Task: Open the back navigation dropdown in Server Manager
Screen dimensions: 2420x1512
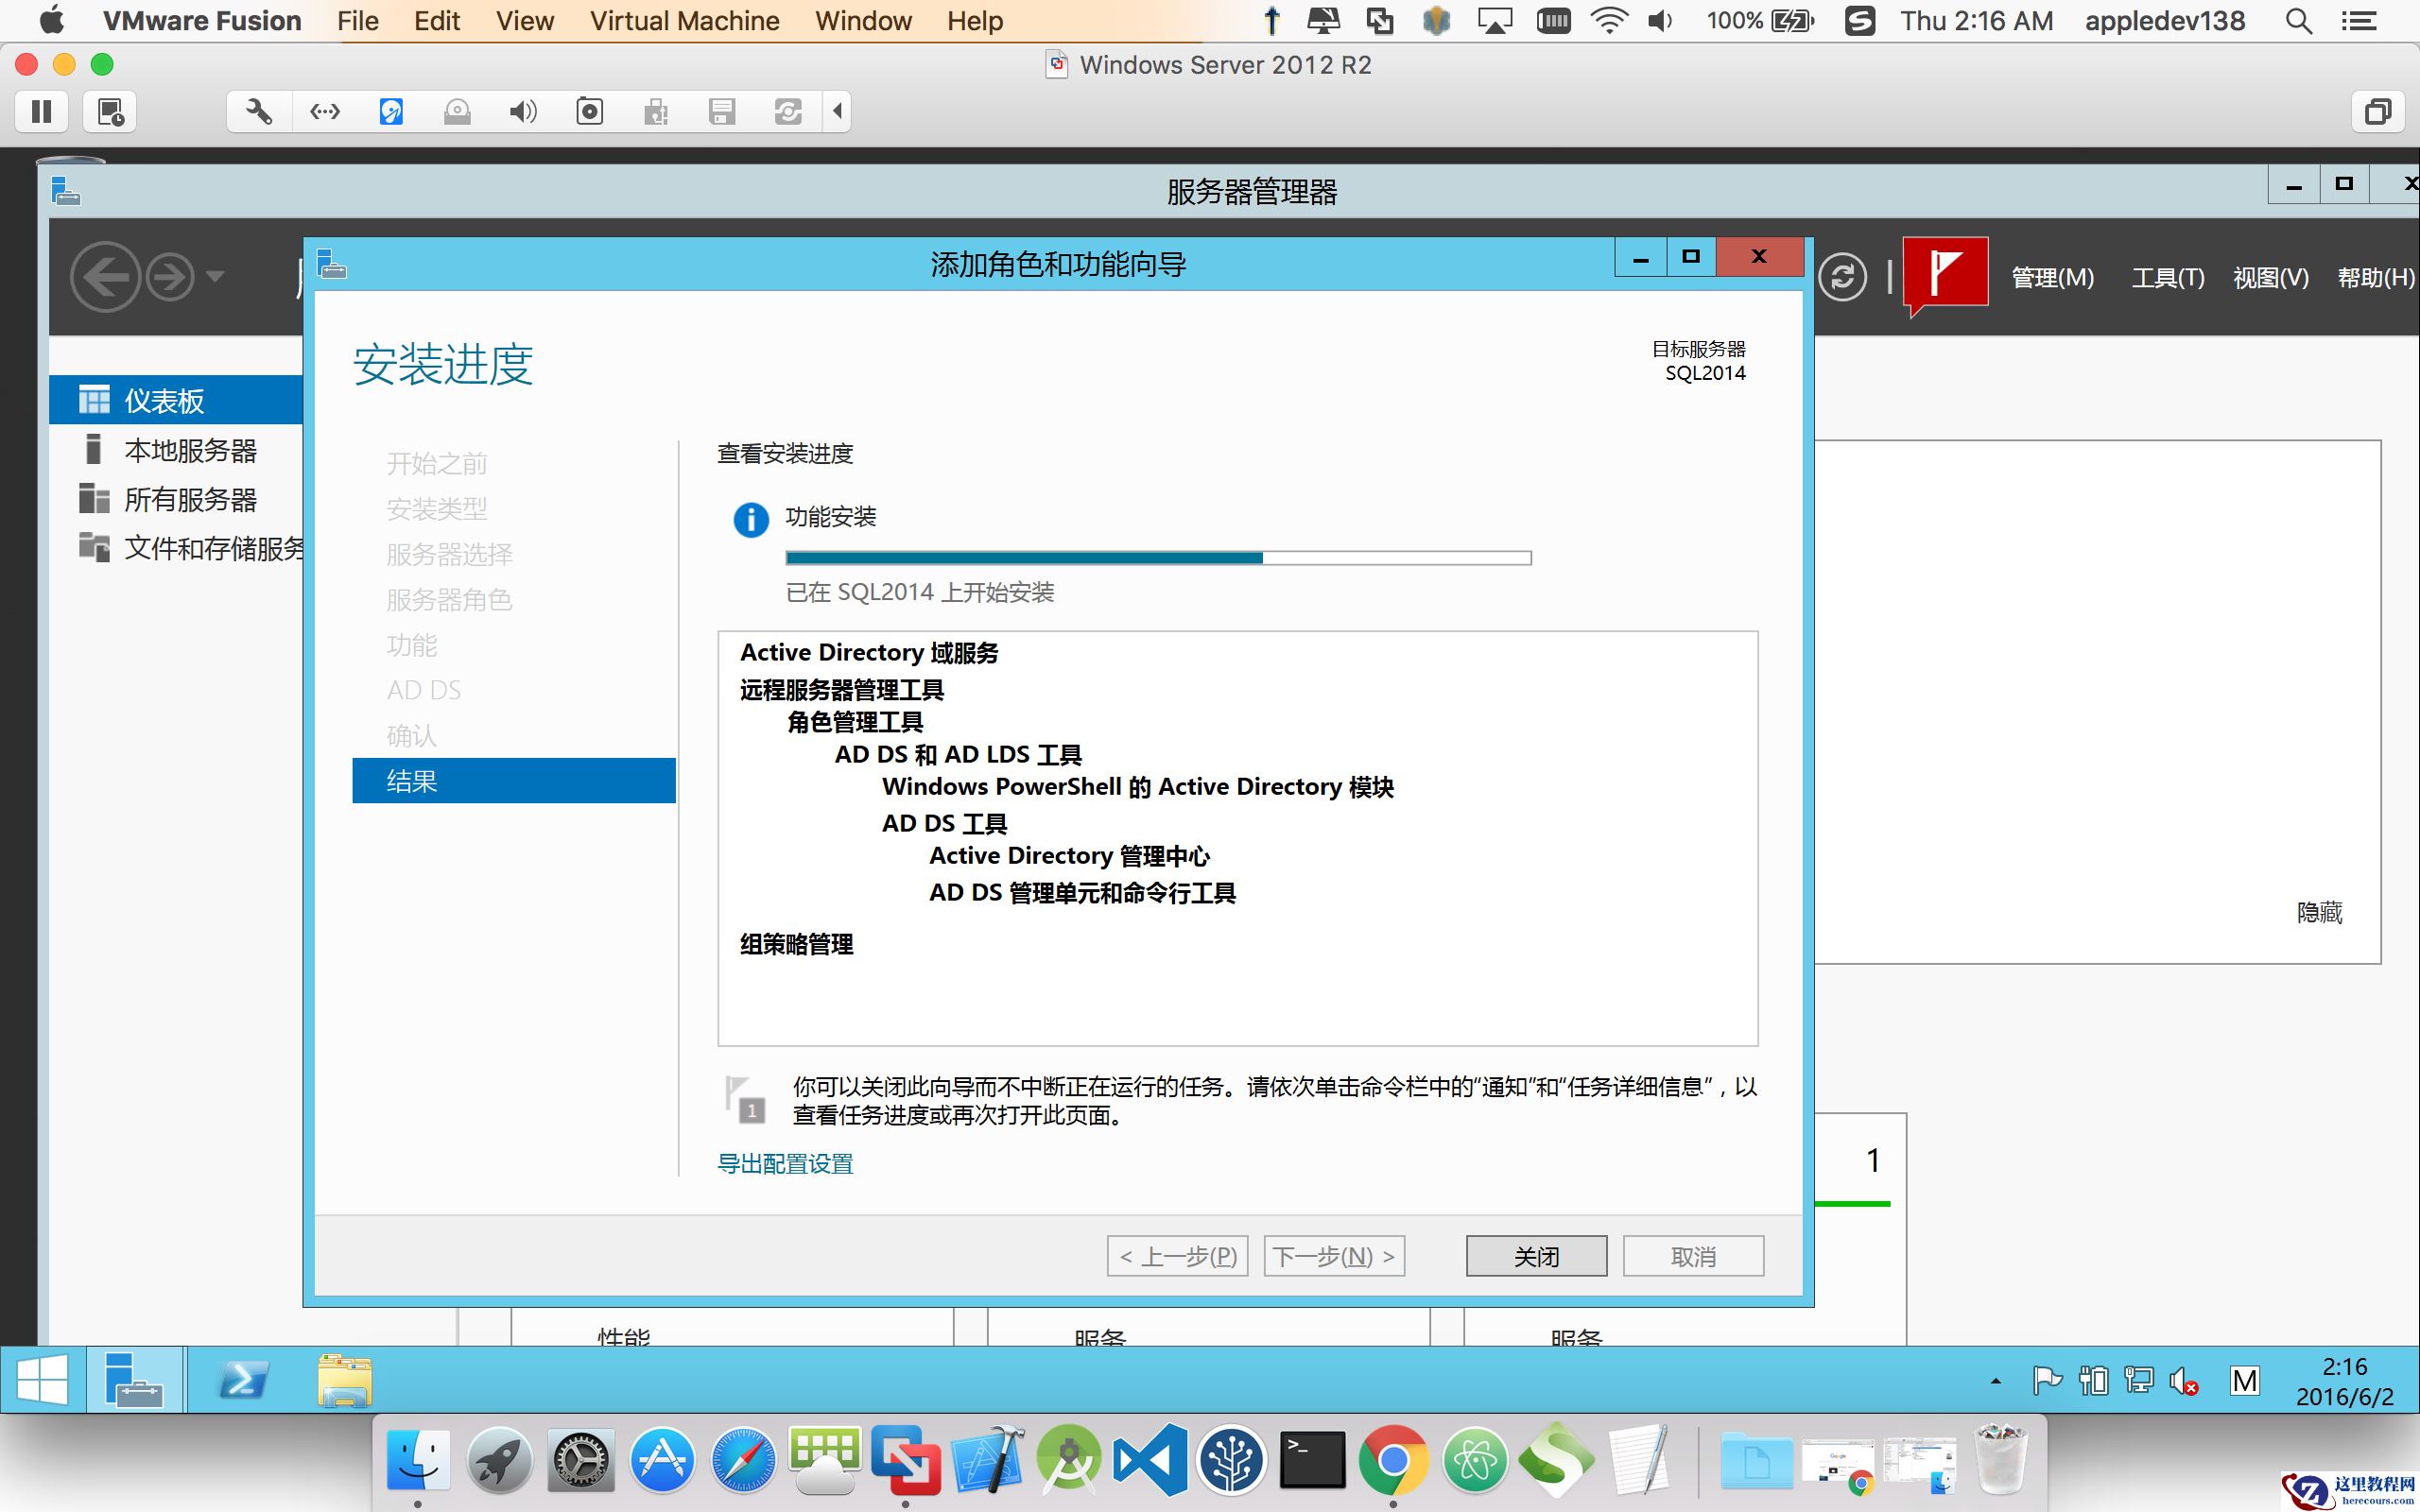Action: pyautogui.click(x=215, y=277)
